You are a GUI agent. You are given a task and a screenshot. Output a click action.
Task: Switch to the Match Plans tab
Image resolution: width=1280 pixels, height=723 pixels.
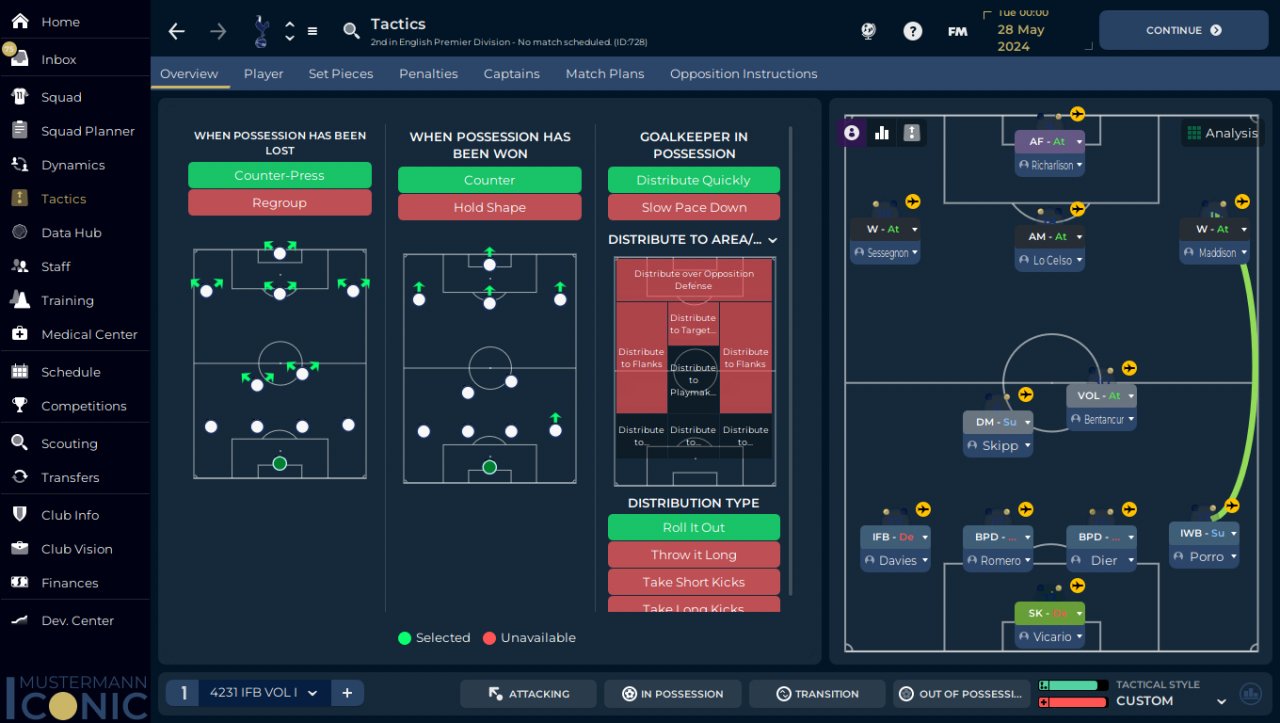coord(605,74)
